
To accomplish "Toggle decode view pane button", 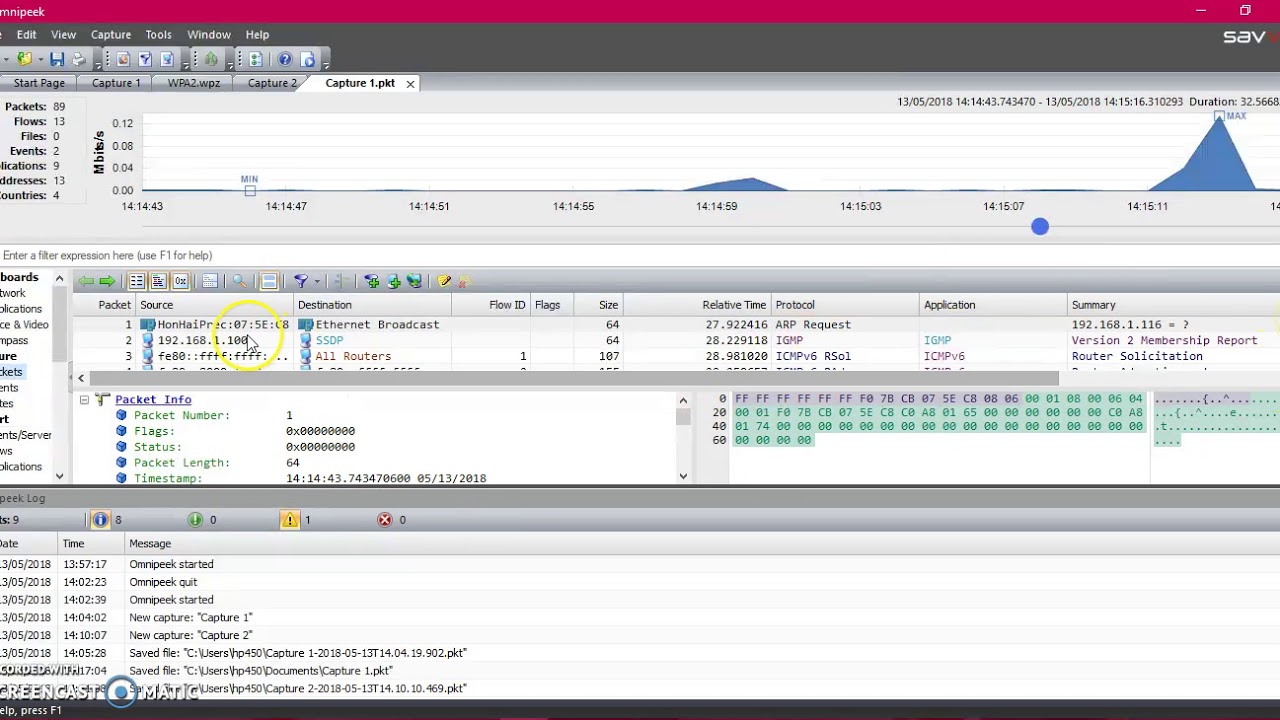I will click(x=158, y=282).
